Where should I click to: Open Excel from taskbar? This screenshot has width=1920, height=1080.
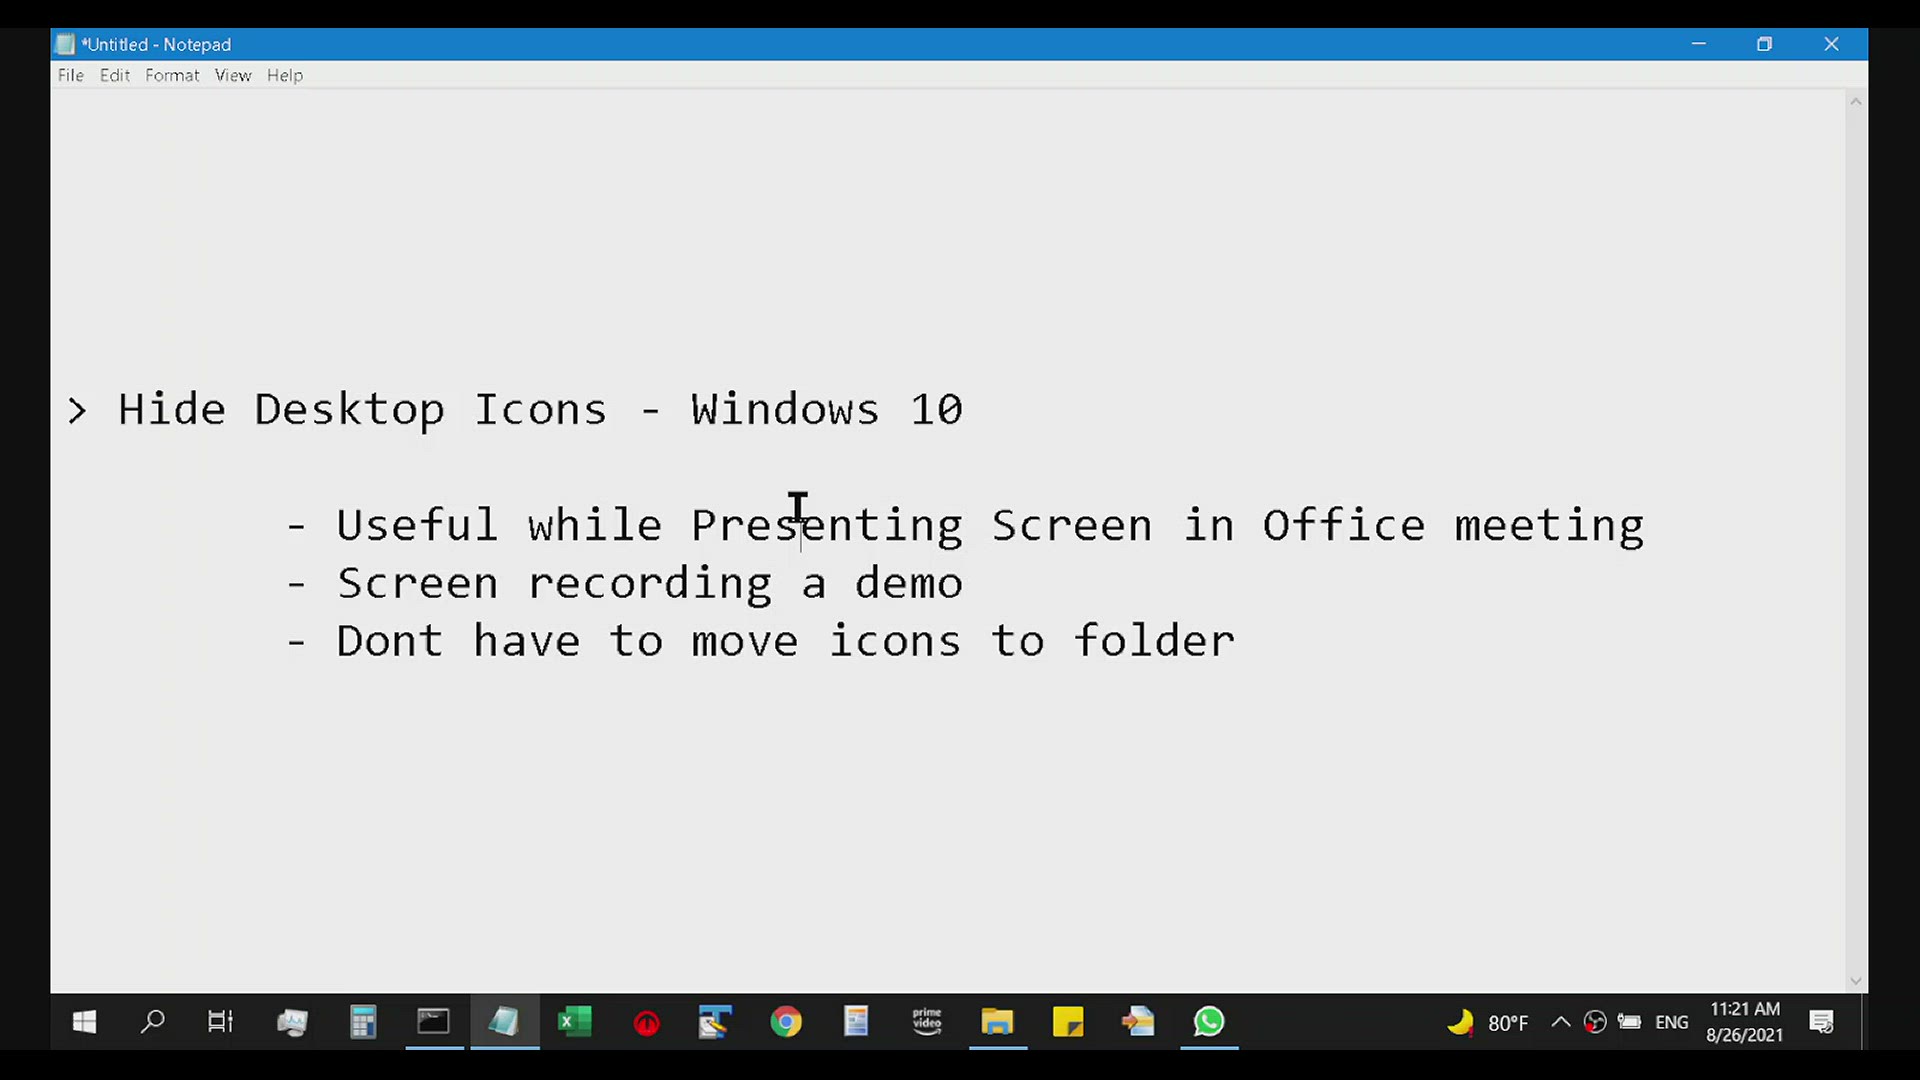[x=574, y=1022]
